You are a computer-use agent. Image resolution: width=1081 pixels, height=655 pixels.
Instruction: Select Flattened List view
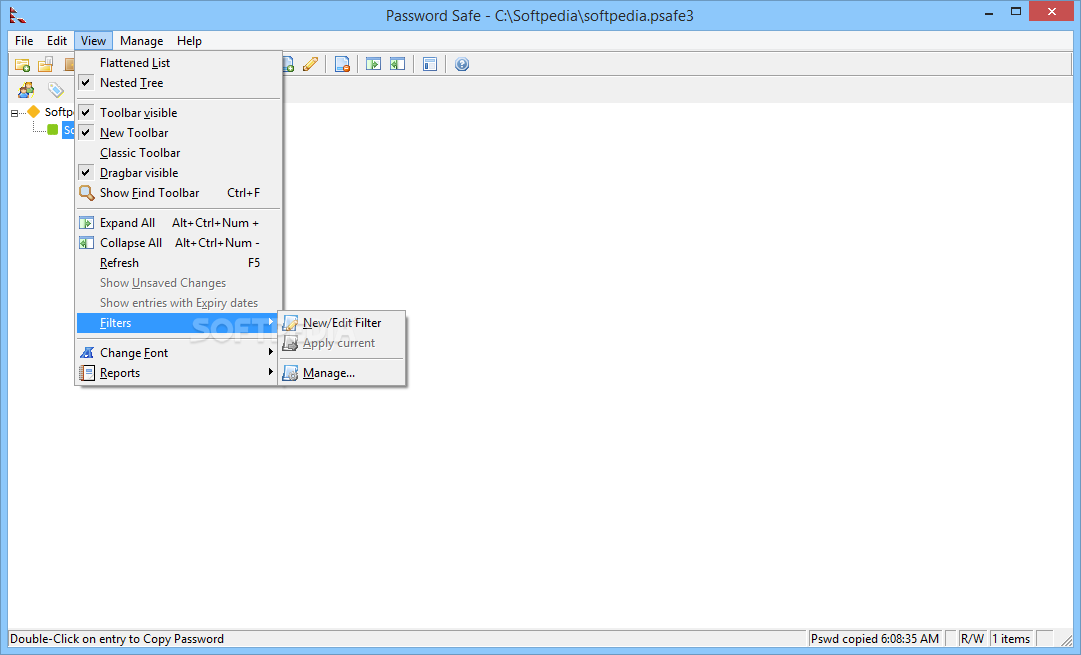click(179, 63)
